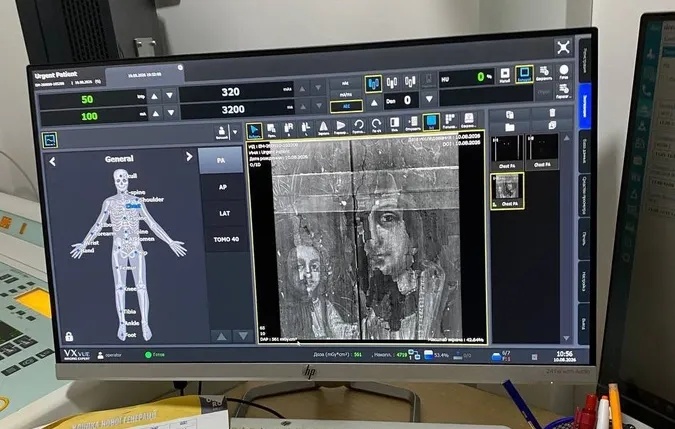Rotate image clockwise using the rotate icon

(x=376, y=125)
